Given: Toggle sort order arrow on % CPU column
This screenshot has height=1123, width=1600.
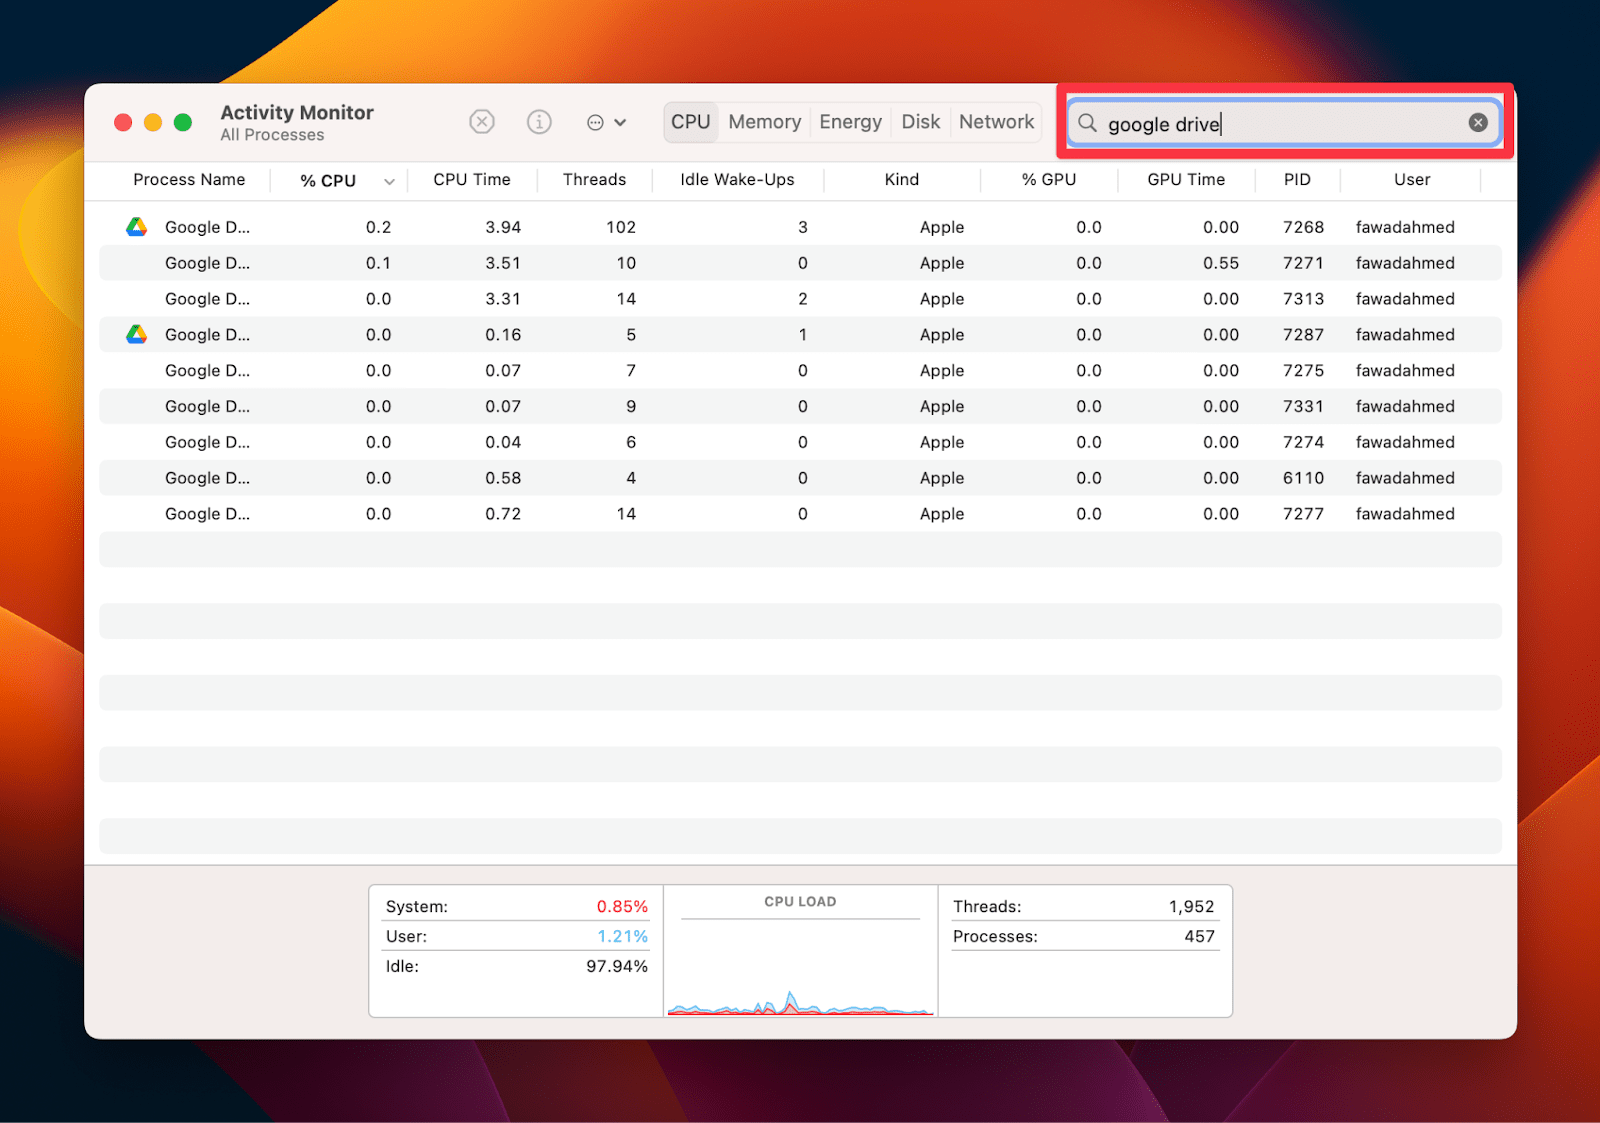Looking at the screenshot, I should [x=389, y=181].
